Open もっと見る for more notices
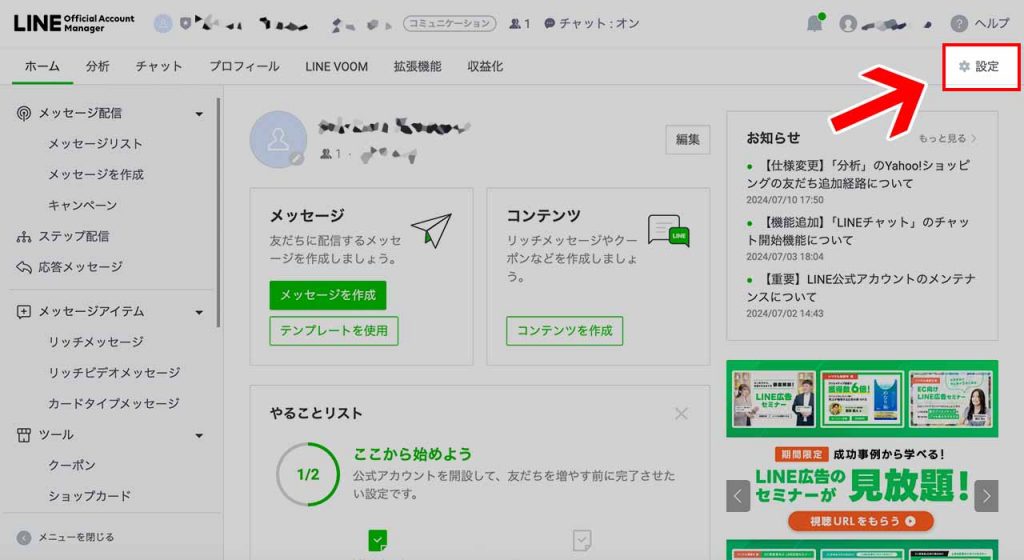Screen dimensions: 1024x560 947,138
